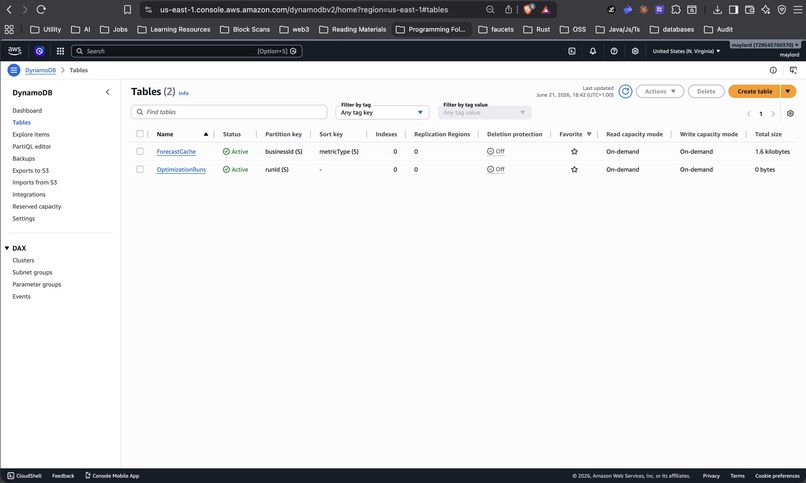Collapse the DynamoDB side panel
Screen dimensions: 806x483
(107, 92)
